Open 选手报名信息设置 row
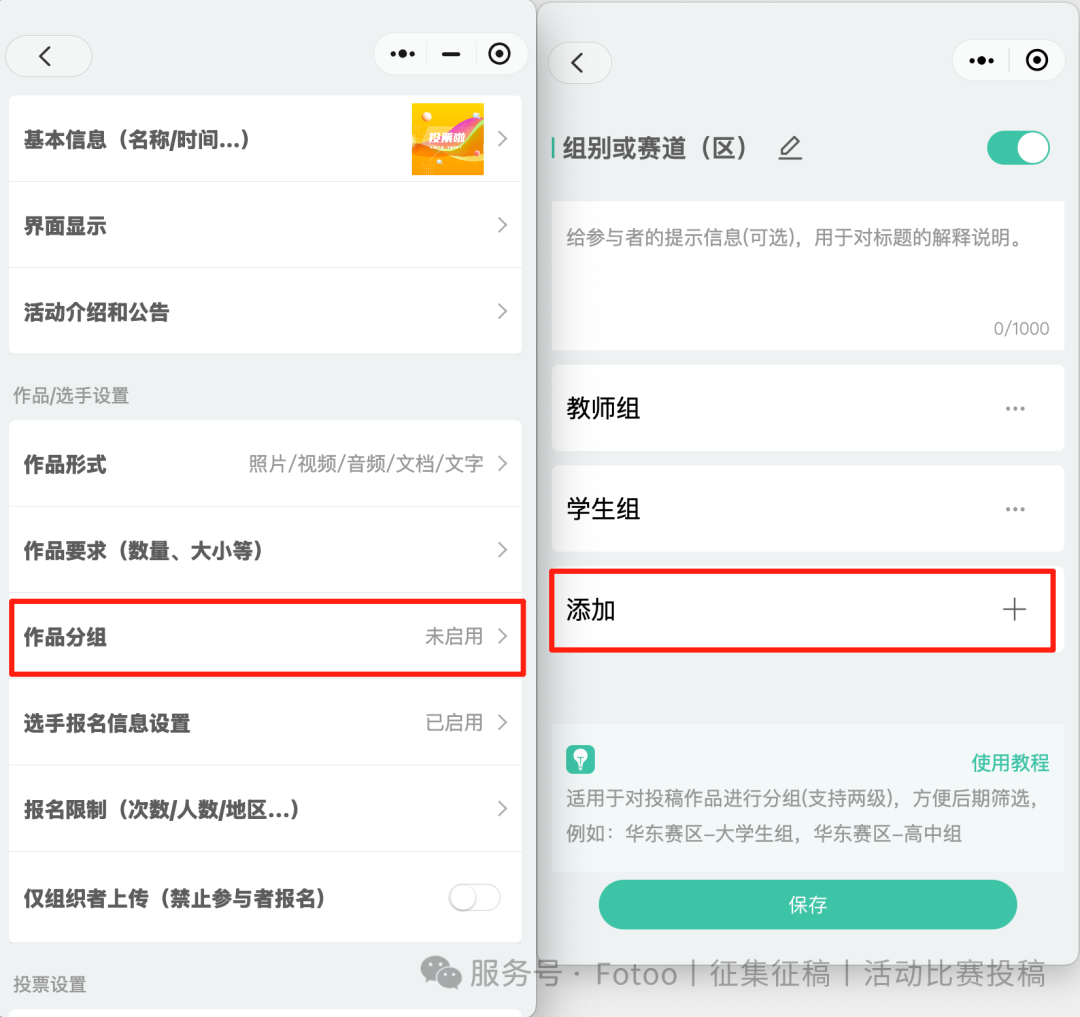The image size is (1080, 1017). coord(265,722)
